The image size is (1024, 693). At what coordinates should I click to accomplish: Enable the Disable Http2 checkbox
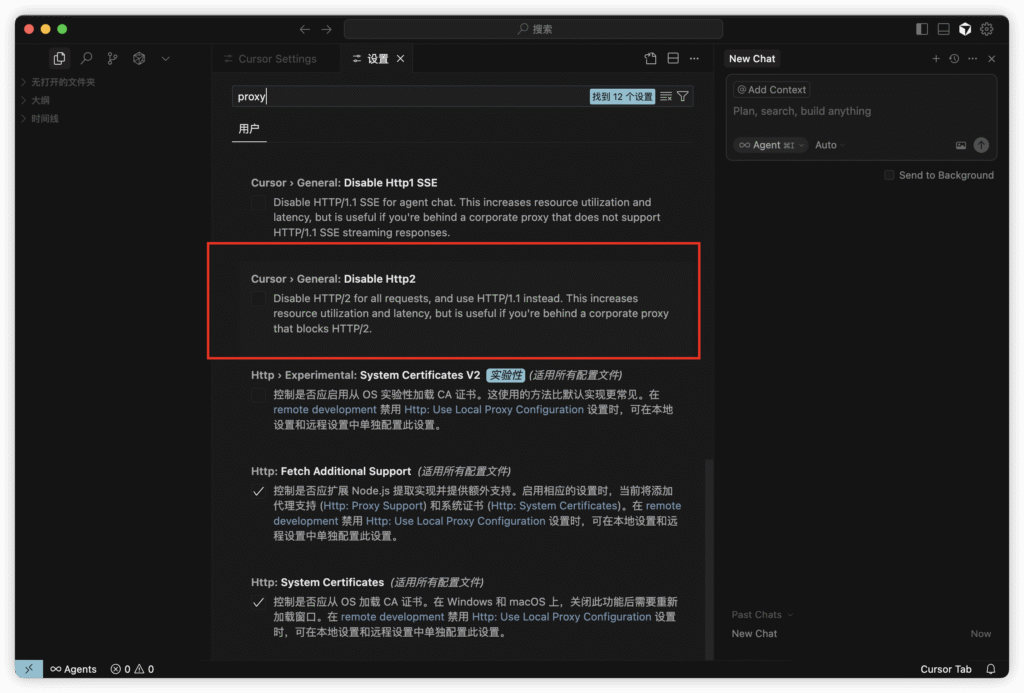click(259, 299)
